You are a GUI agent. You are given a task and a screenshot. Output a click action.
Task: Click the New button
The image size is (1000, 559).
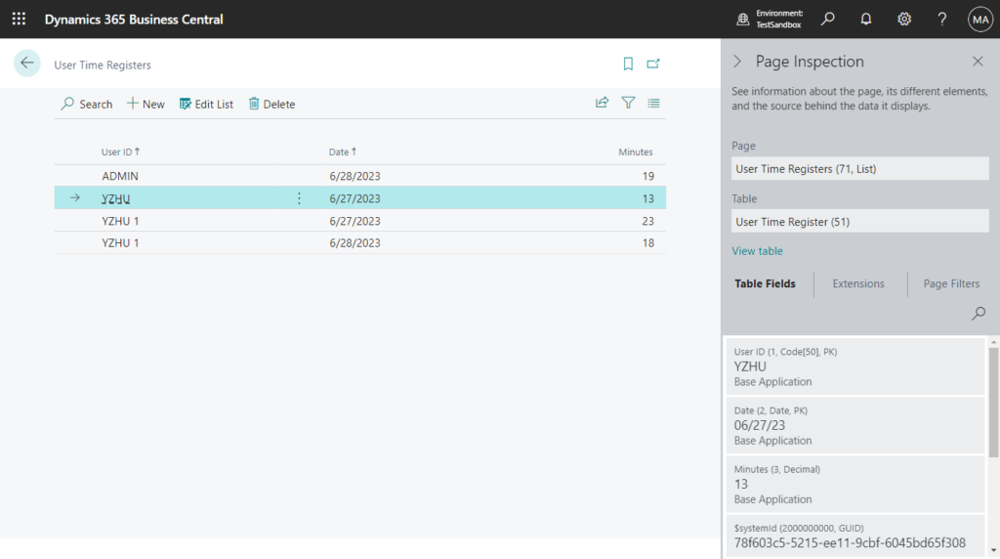146,104
